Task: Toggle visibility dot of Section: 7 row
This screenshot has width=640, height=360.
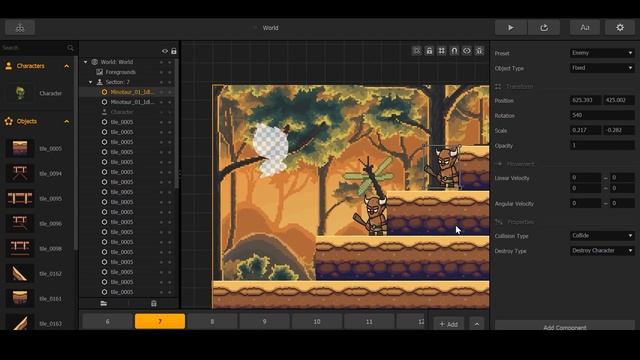Action: [x=162, y=82]
